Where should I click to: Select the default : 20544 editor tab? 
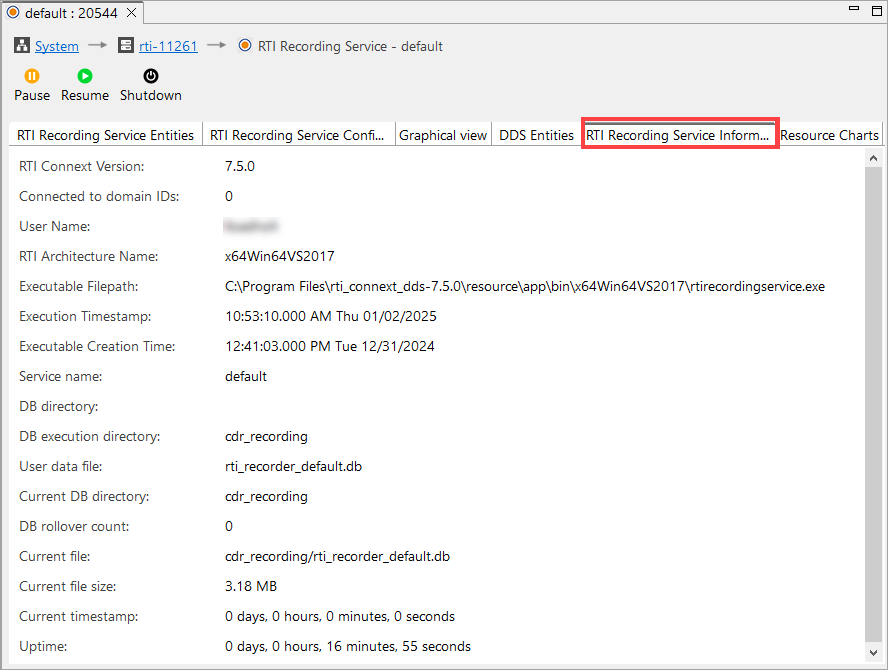[71, 13]
